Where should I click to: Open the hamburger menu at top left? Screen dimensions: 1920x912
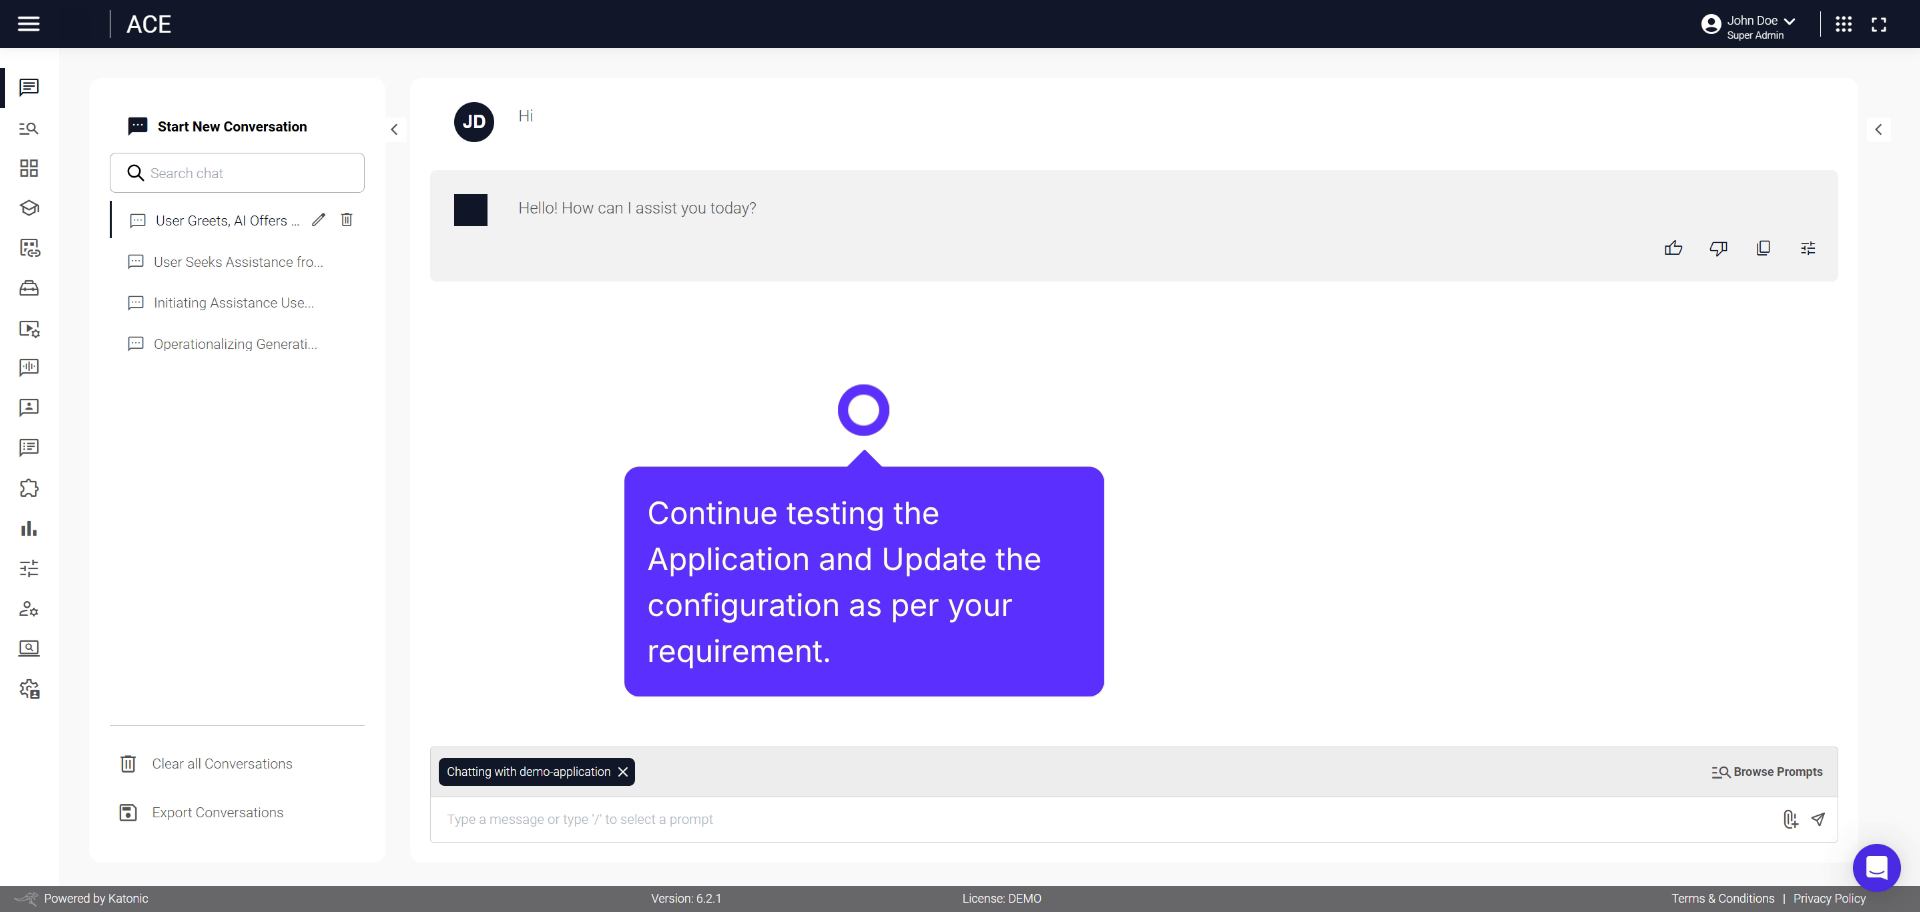click(29, 24)
